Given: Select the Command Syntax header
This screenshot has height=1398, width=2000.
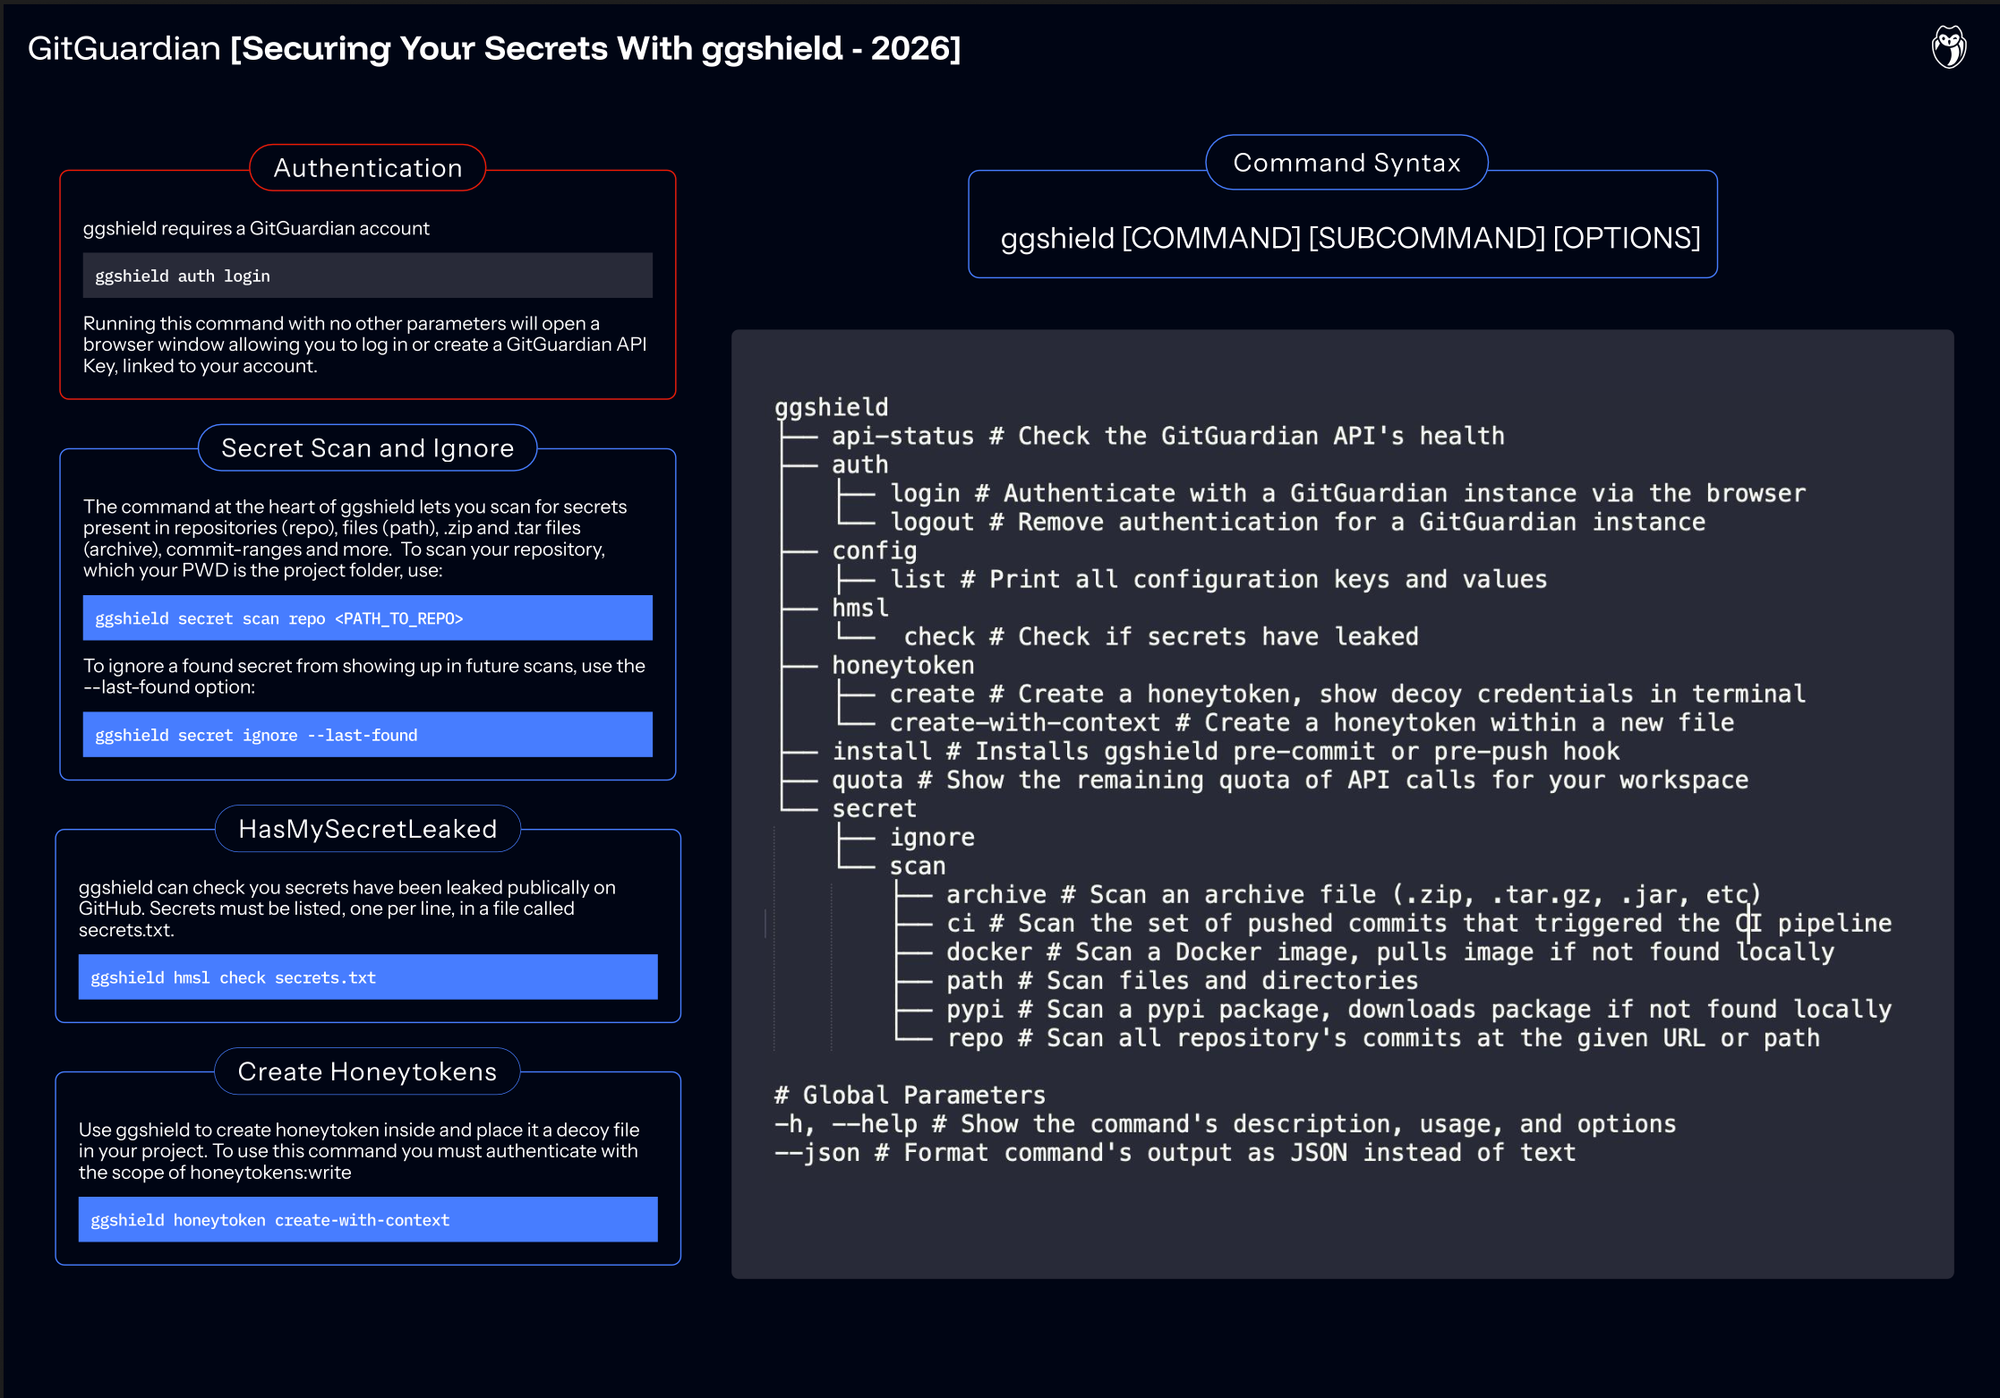Looking at the screenshot, I should tap(1346, 162).
